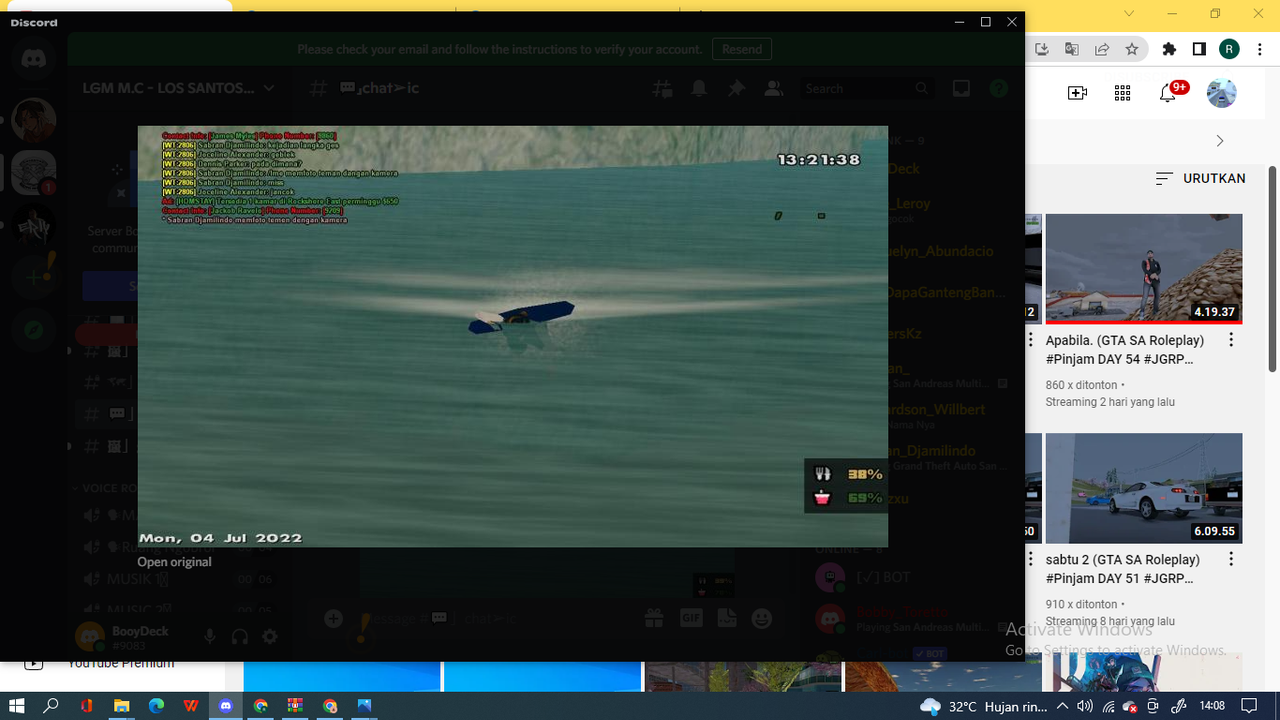Open Windows taskbar search
The width and height of the screenshot is (1280, 720).
pyautogui.click(x=51, y=706)
